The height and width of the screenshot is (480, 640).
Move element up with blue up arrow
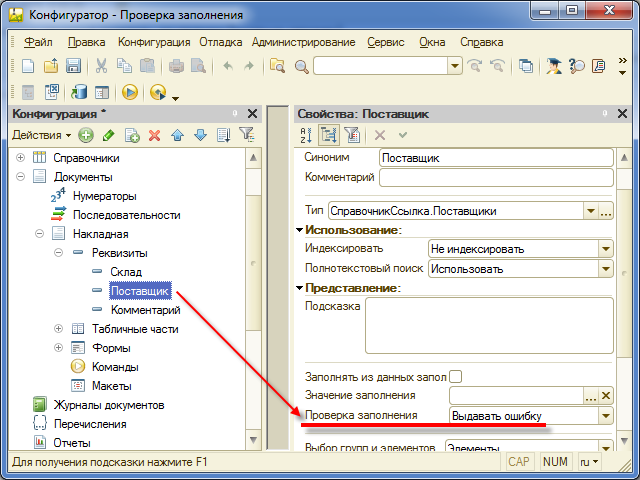click(x=177, y=135)
